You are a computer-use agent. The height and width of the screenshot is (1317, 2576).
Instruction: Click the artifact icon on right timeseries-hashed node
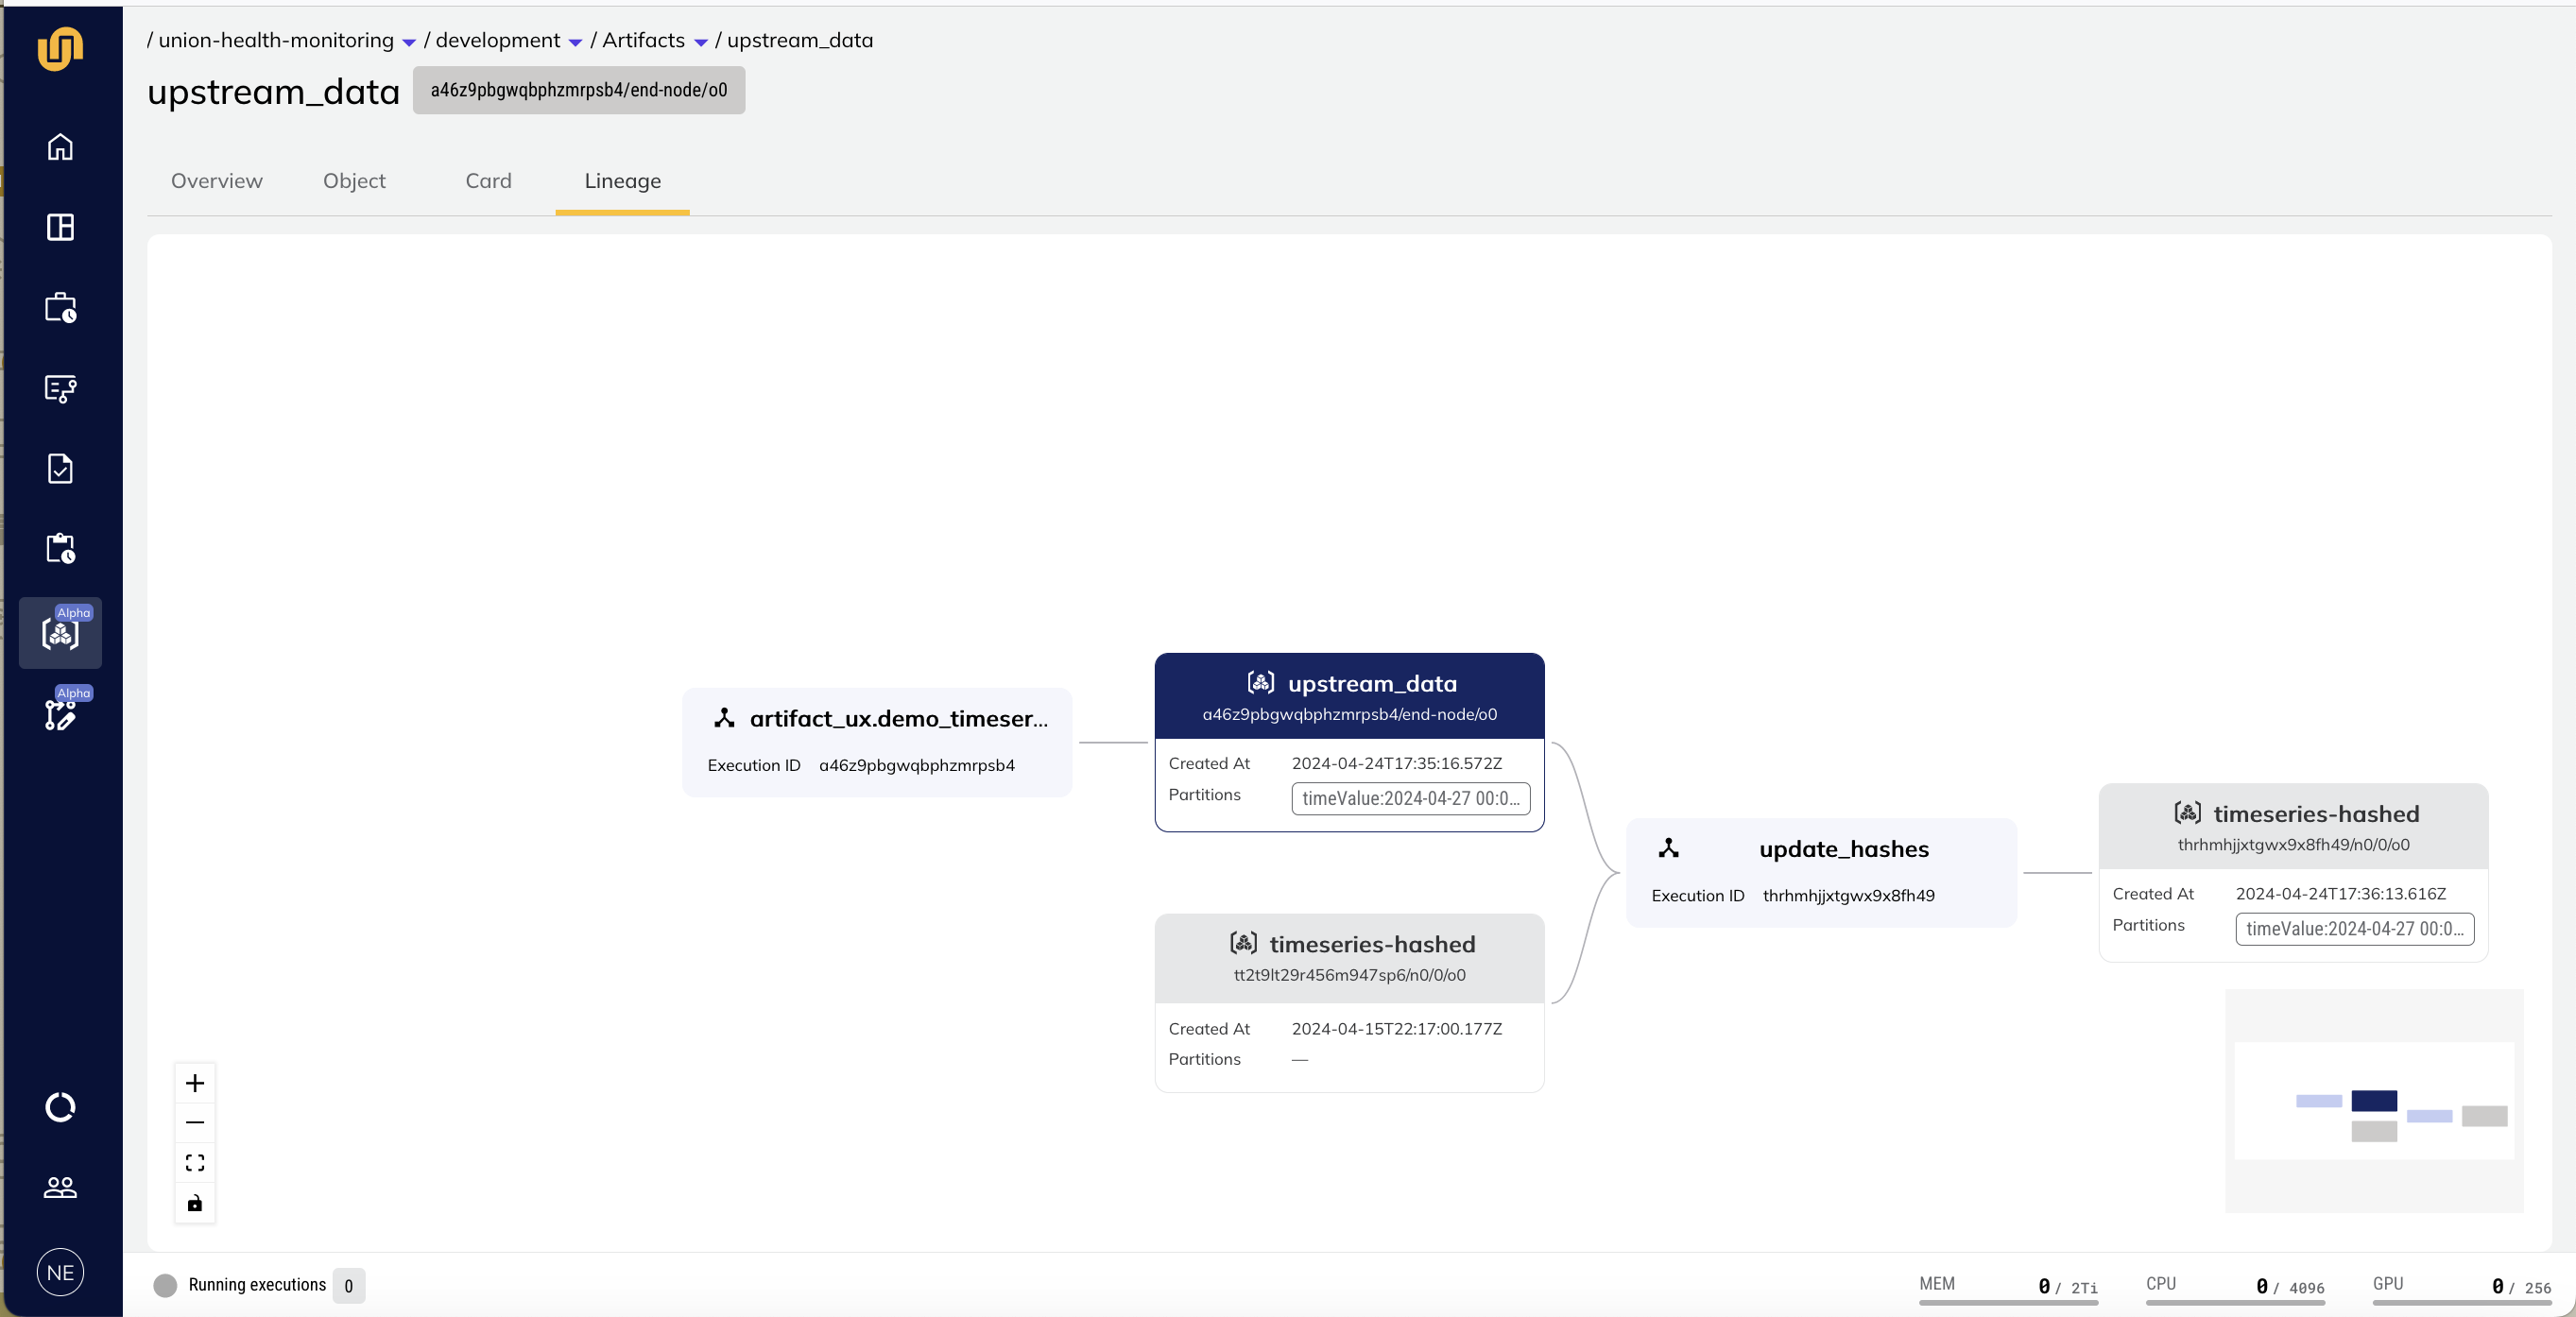[x=2187, y=813]
